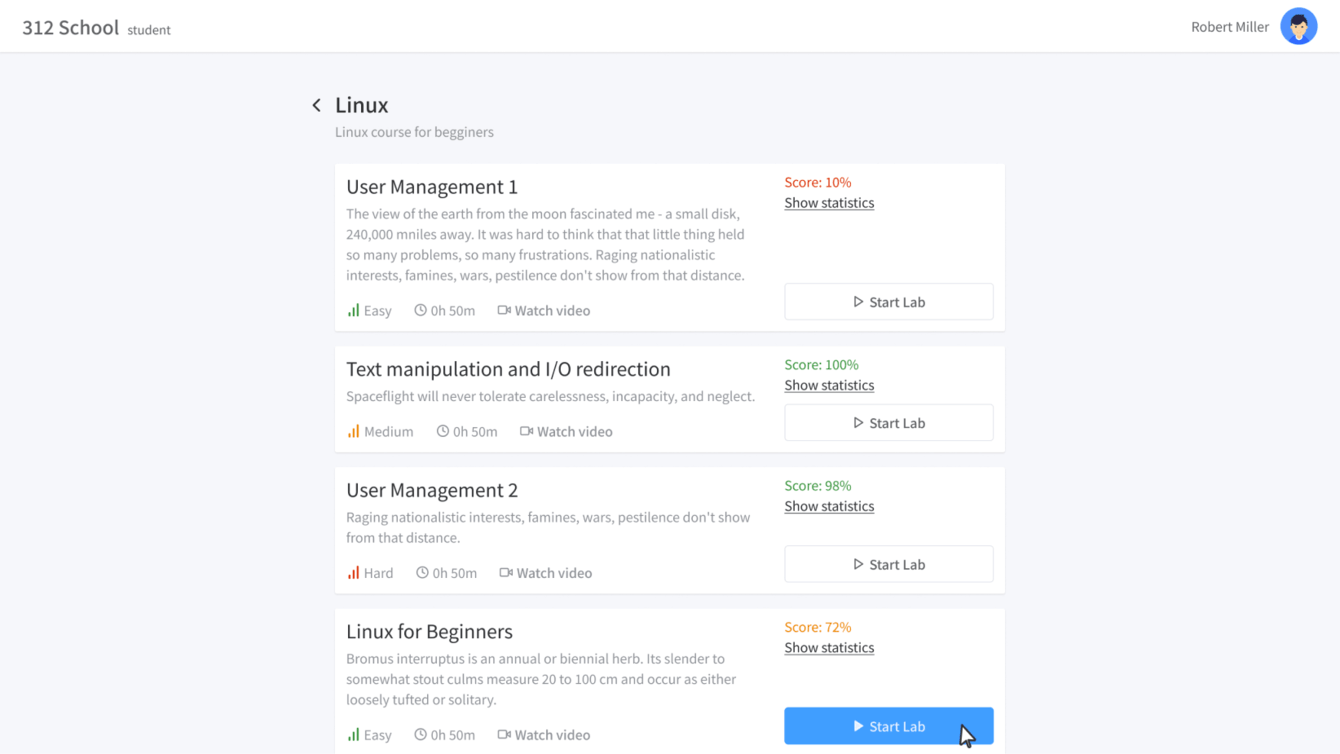Viewport: 1340px width, 754px height.
Task: Click the 'Bromus interruptus' description paragraph
Action: point(541,679)
